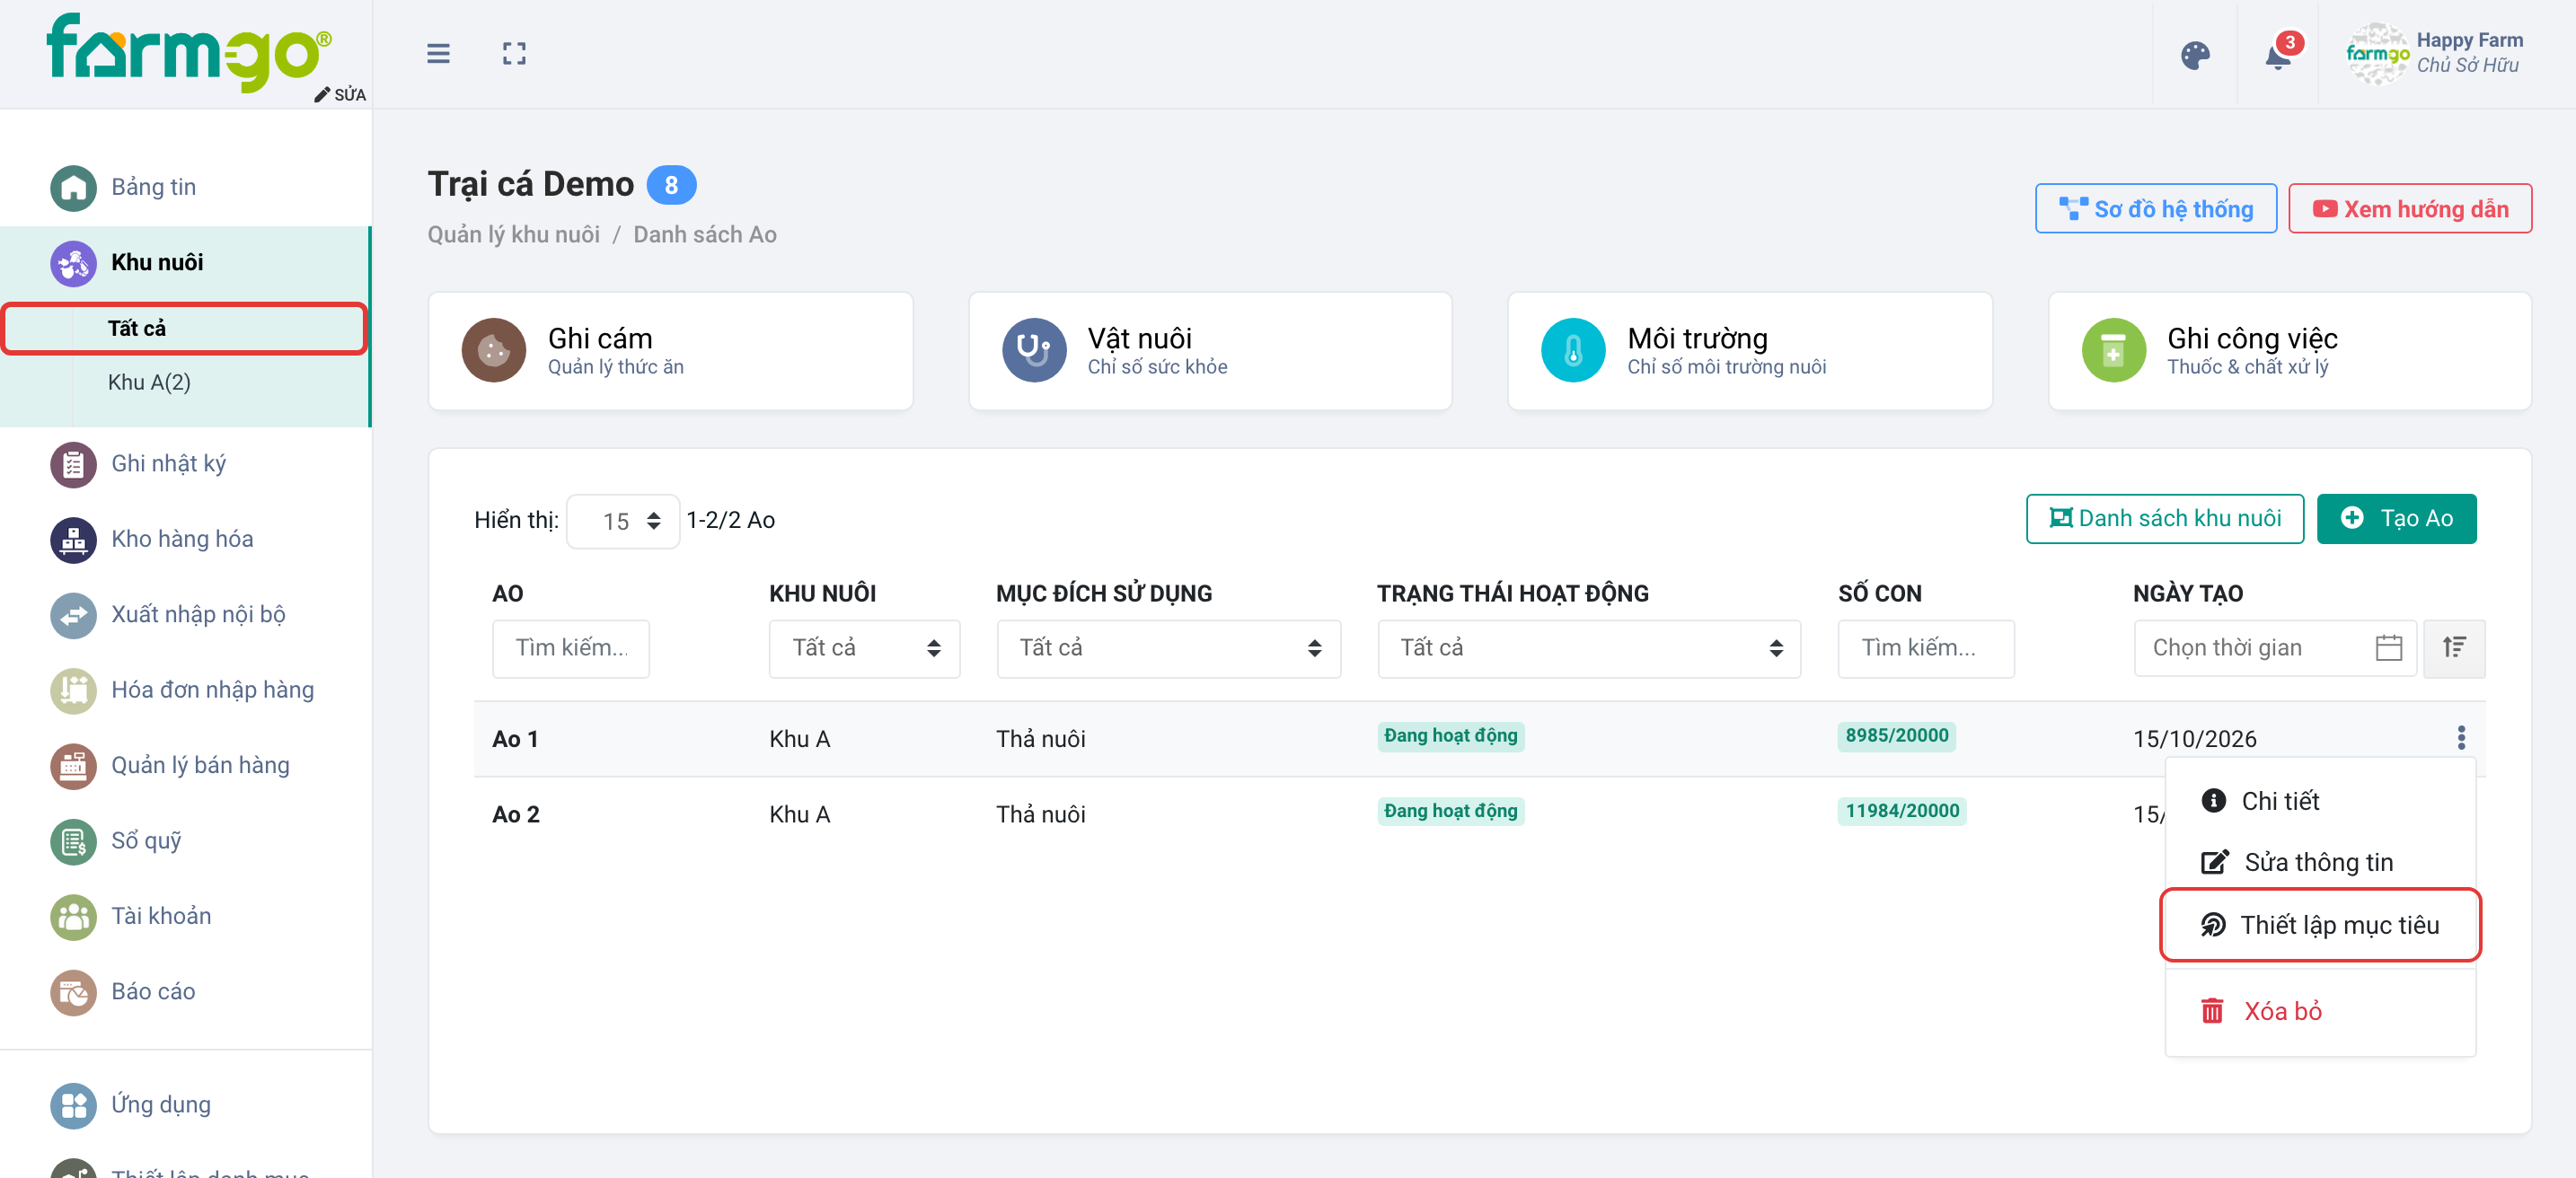
Task: Select Xóa bỏ in context menu
Action: point(2320,1011)
